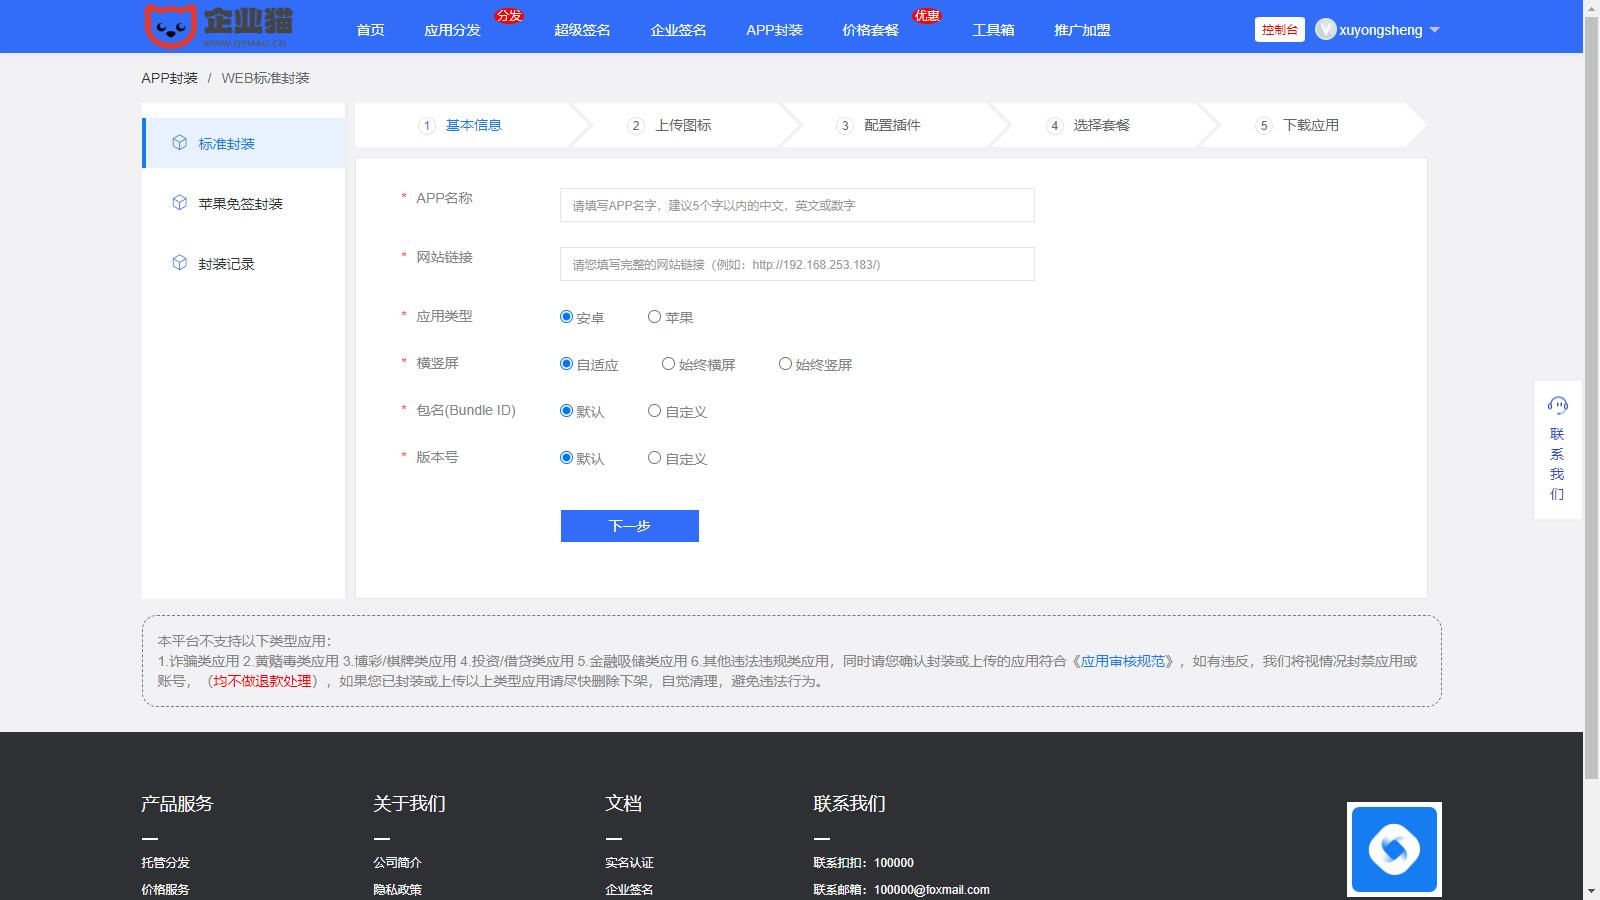Go to the 工具箱 menu item
The width and height of the screenshot is (1600, 900).
point(993,30)
